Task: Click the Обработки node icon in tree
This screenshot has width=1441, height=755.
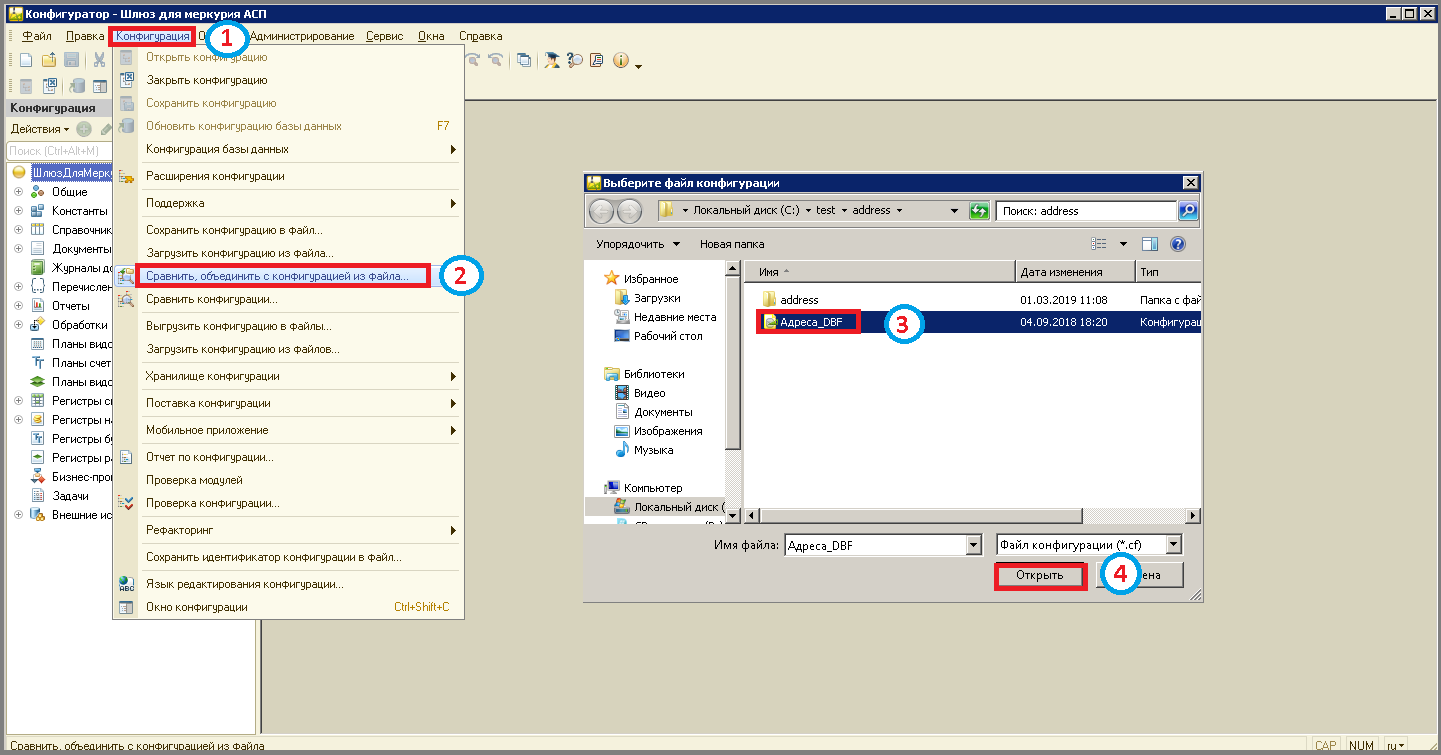Action: click(37, 325)
